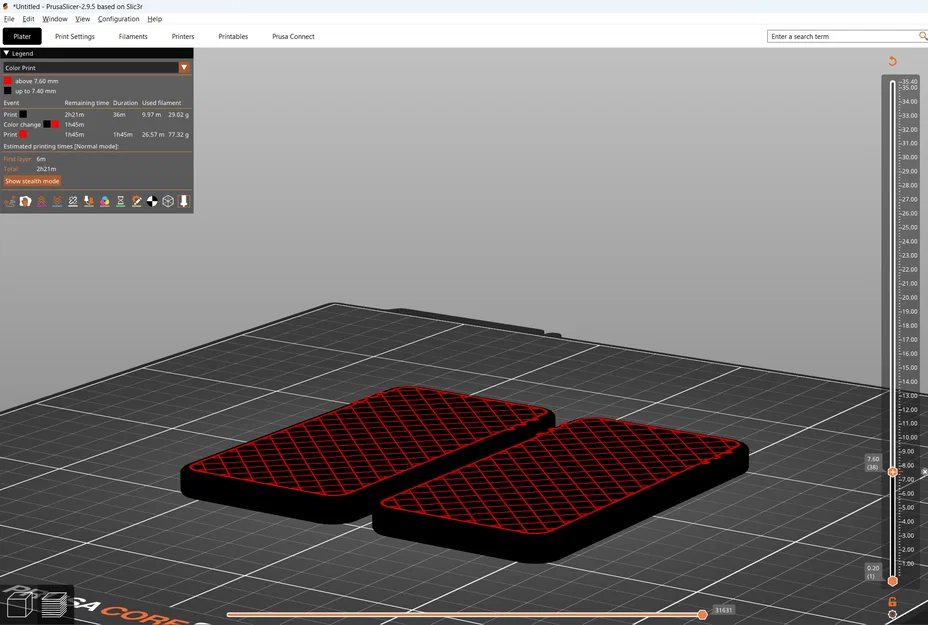
Task: Toggle Print pauses hourglass icon
Action: (120, 202)
